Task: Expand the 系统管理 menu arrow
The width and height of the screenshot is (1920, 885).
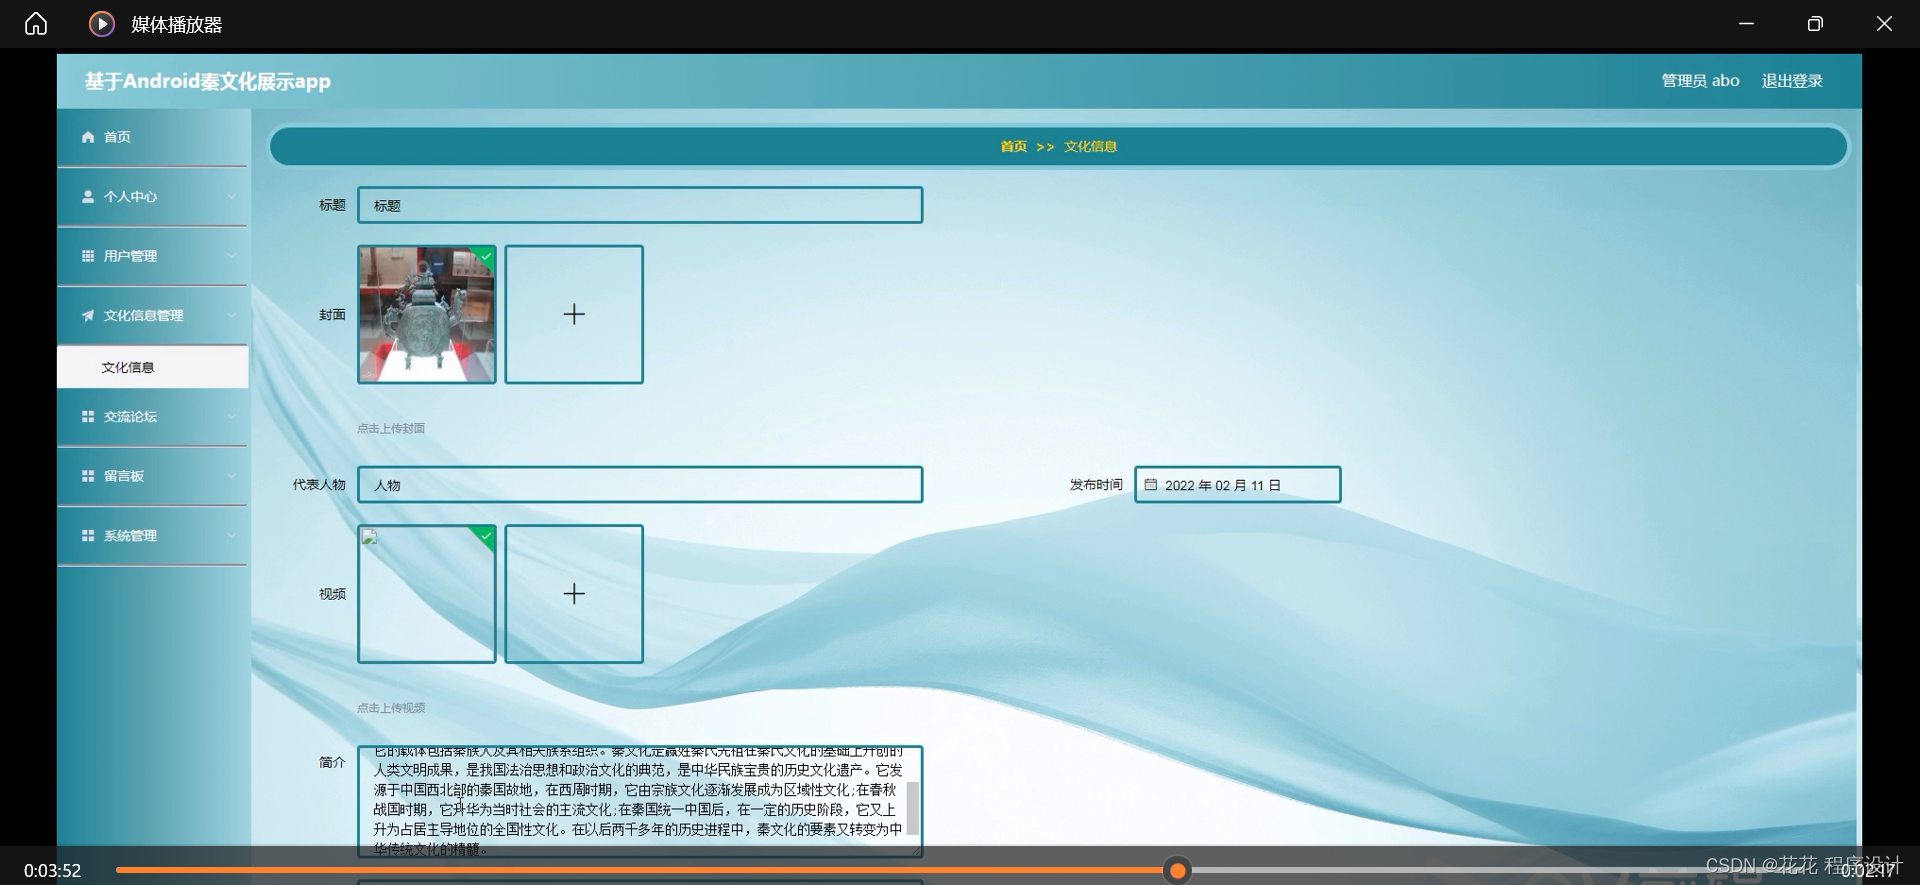Action: [x=231, y=536]
